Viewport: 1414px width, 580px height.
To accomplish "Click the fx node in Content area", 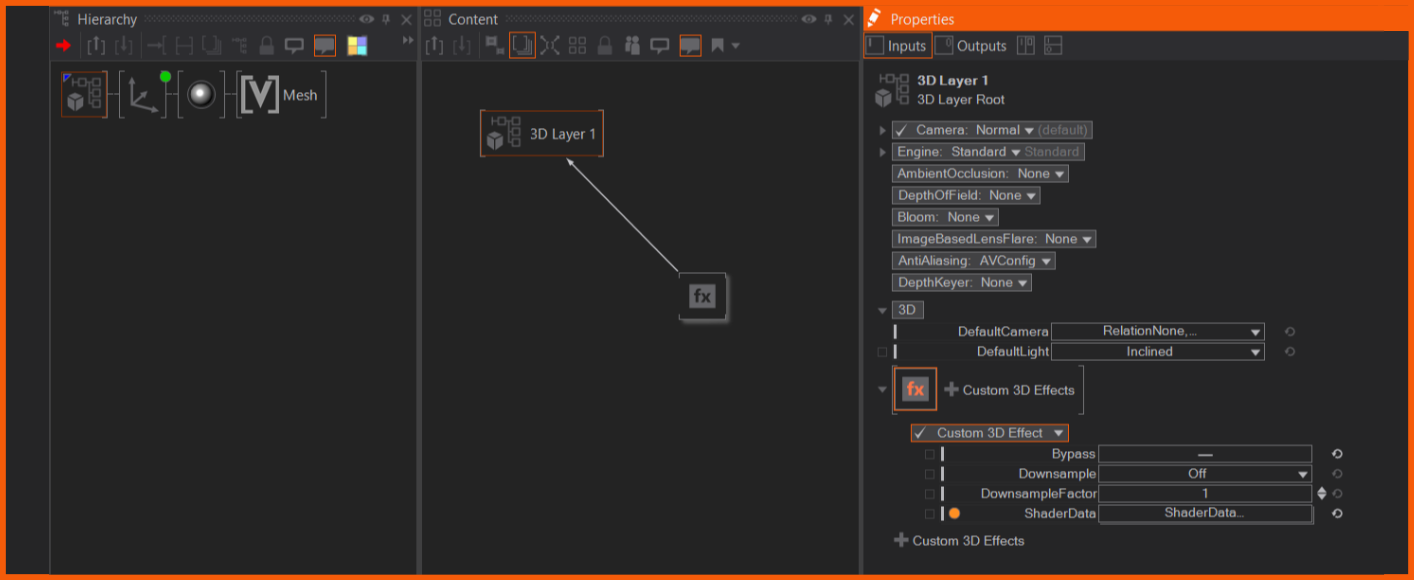I will (702, 296).
